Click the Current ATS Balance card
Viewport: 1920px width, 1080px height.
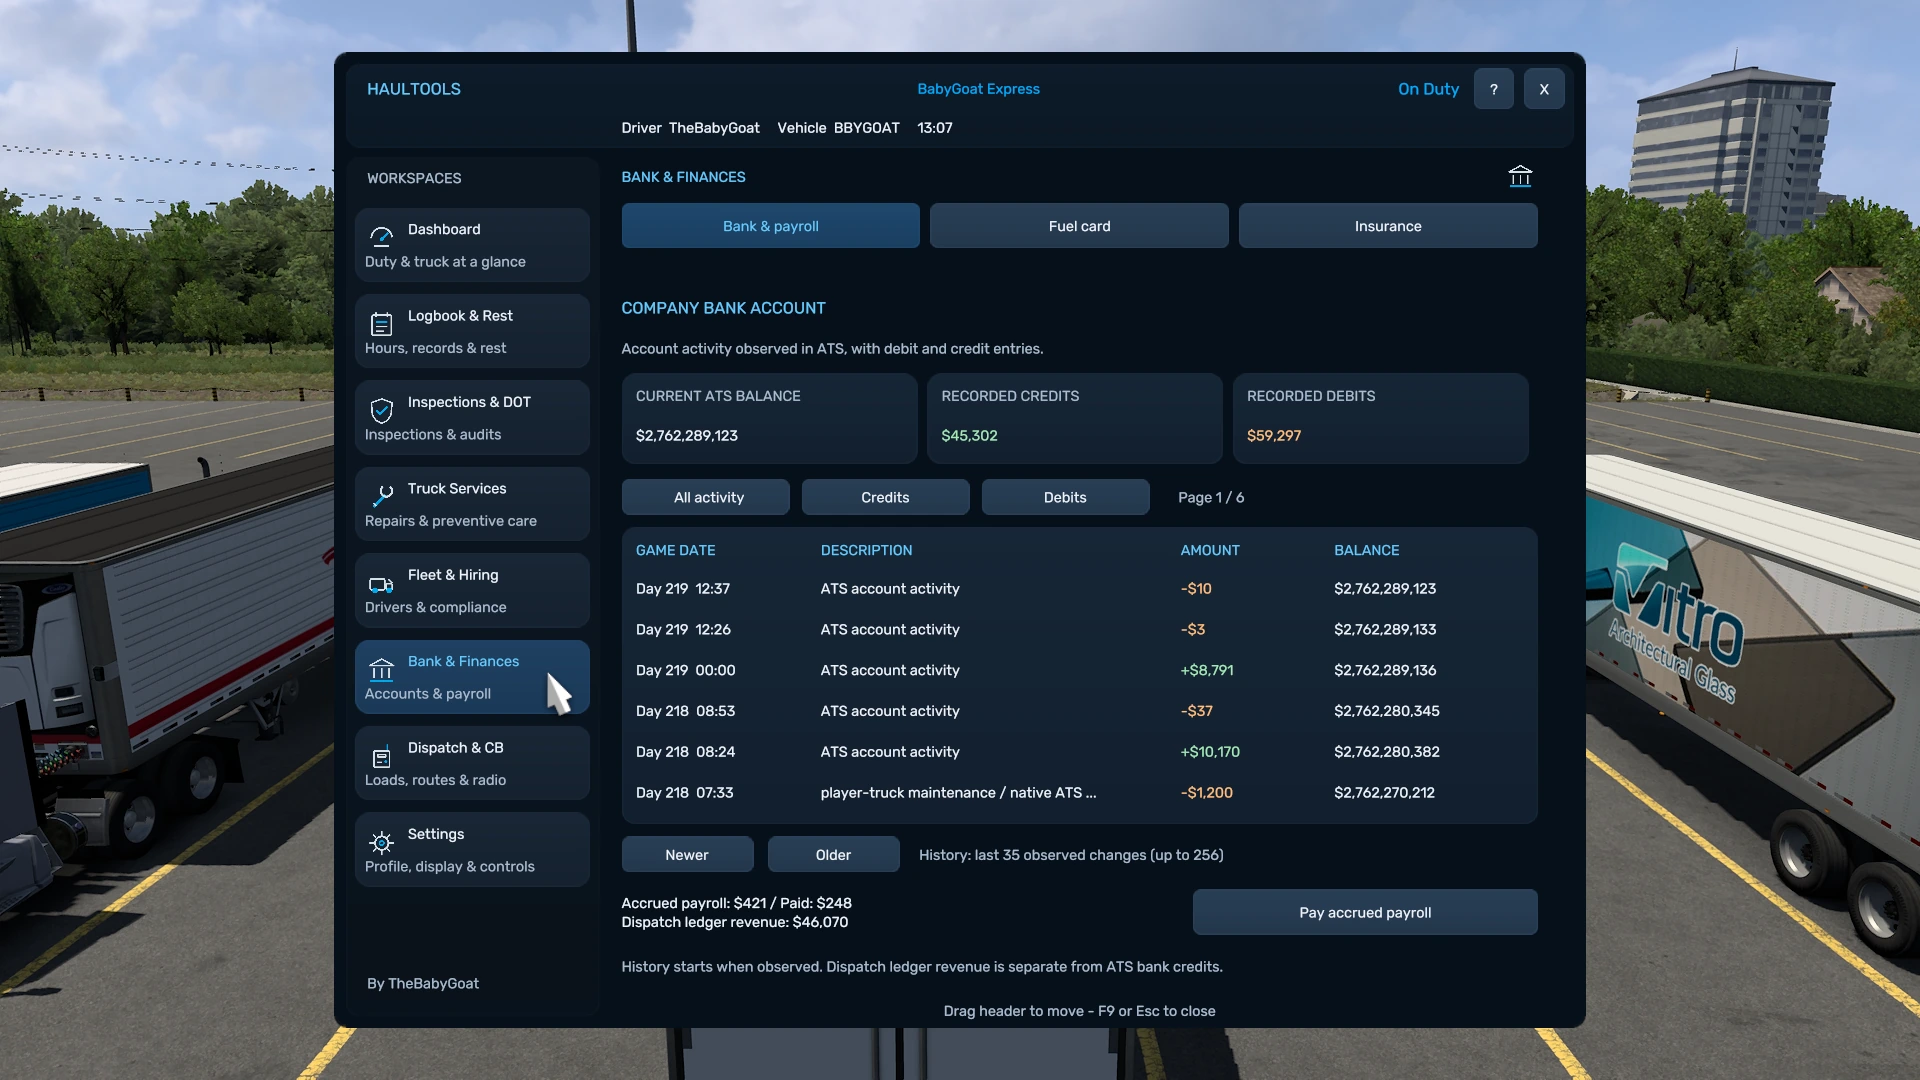(769, 418)
